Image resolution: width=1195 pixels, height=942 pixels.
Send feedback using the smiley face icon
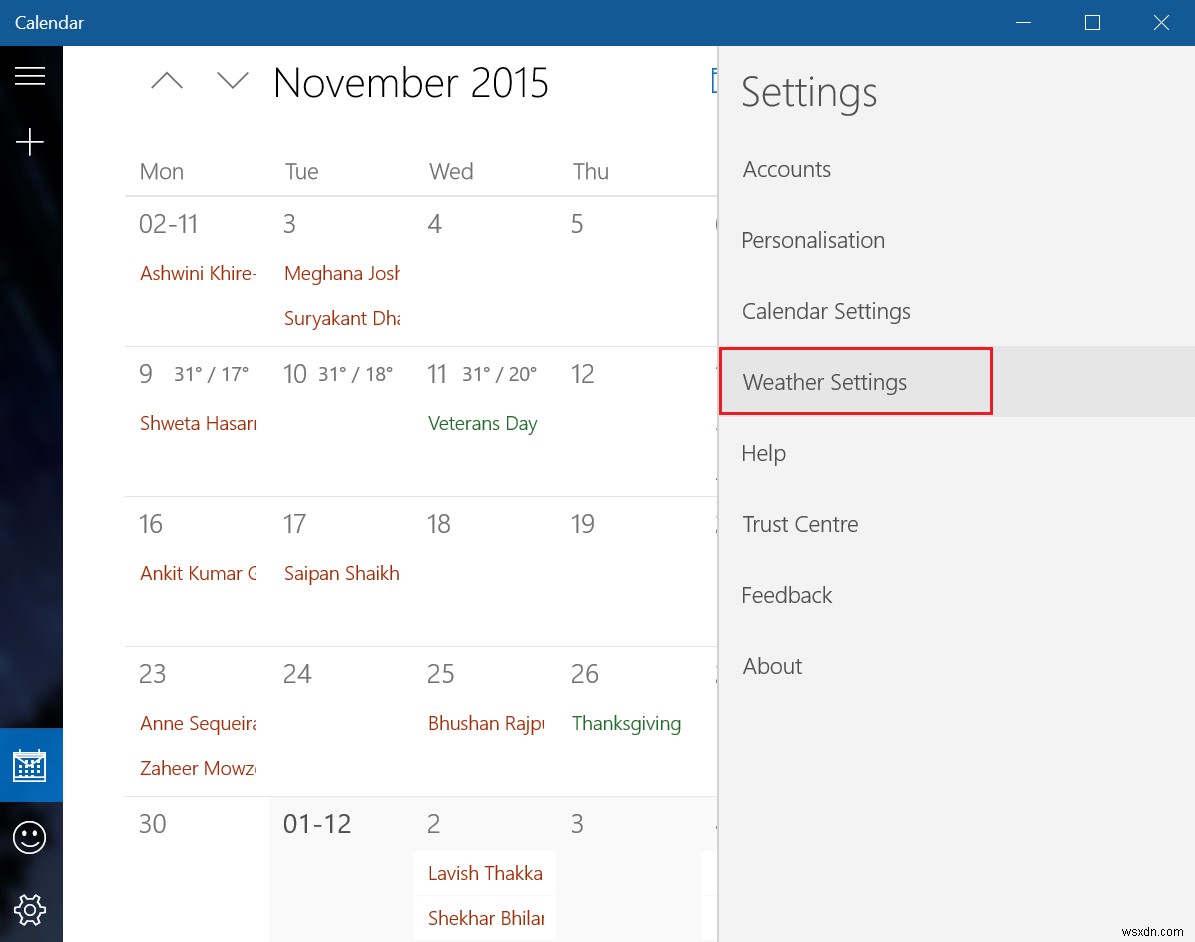(x=30, y=837)
